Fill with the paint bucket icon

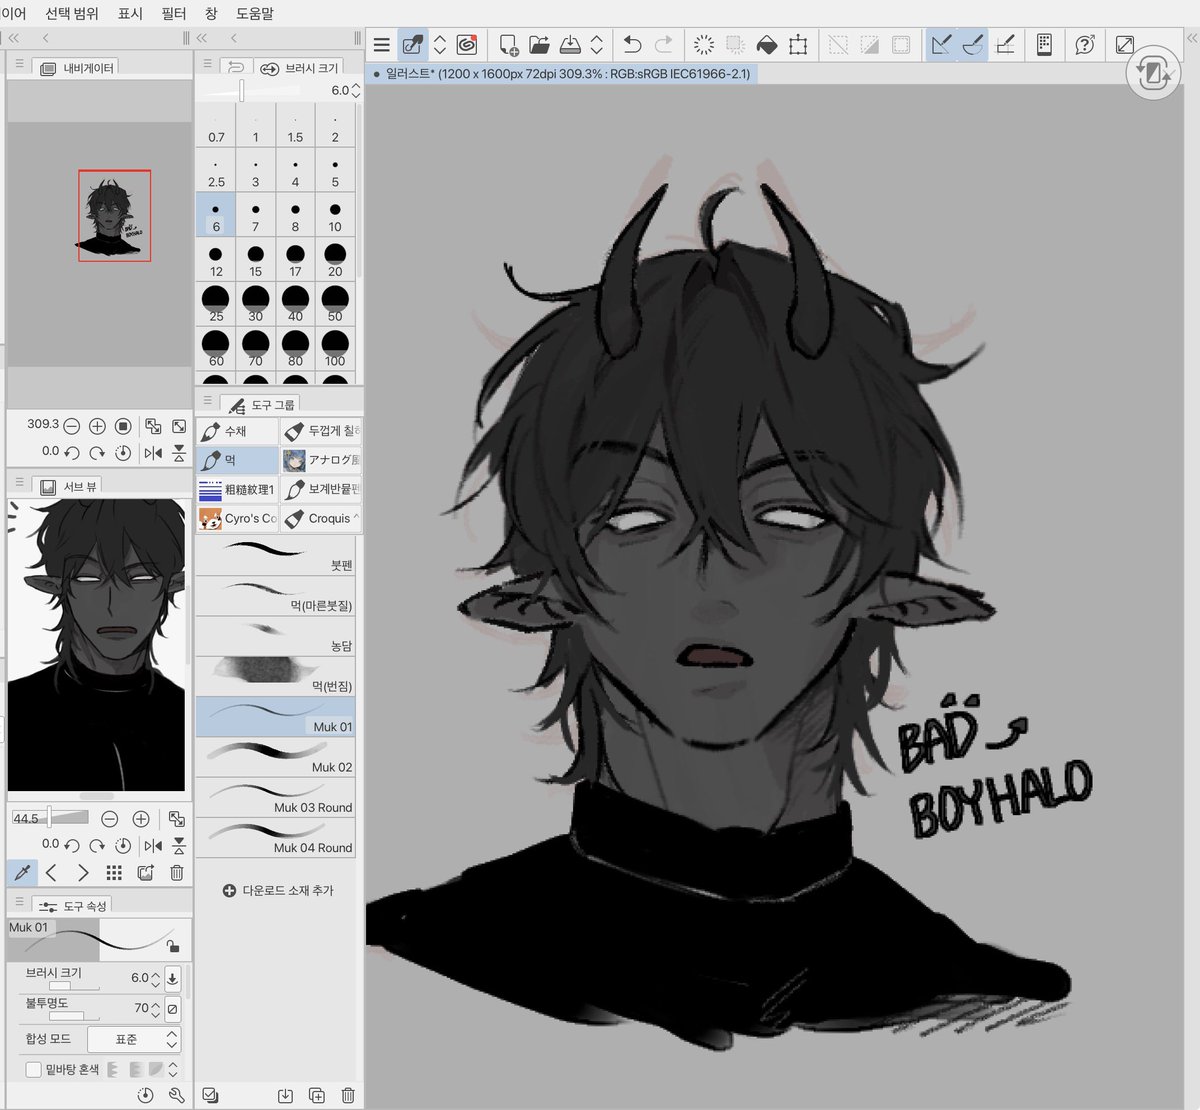[766, 45]
